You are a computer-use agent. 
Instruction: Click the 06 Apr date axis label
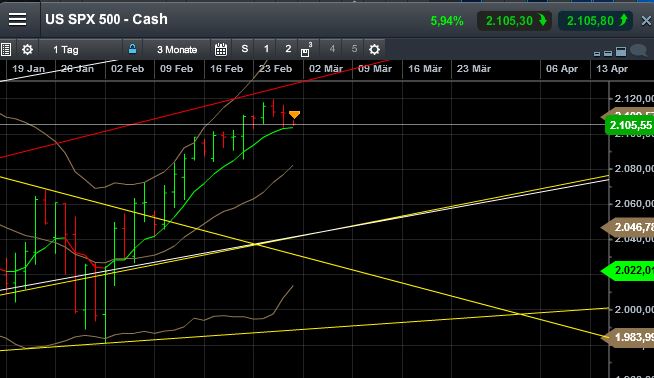point(562,69)
